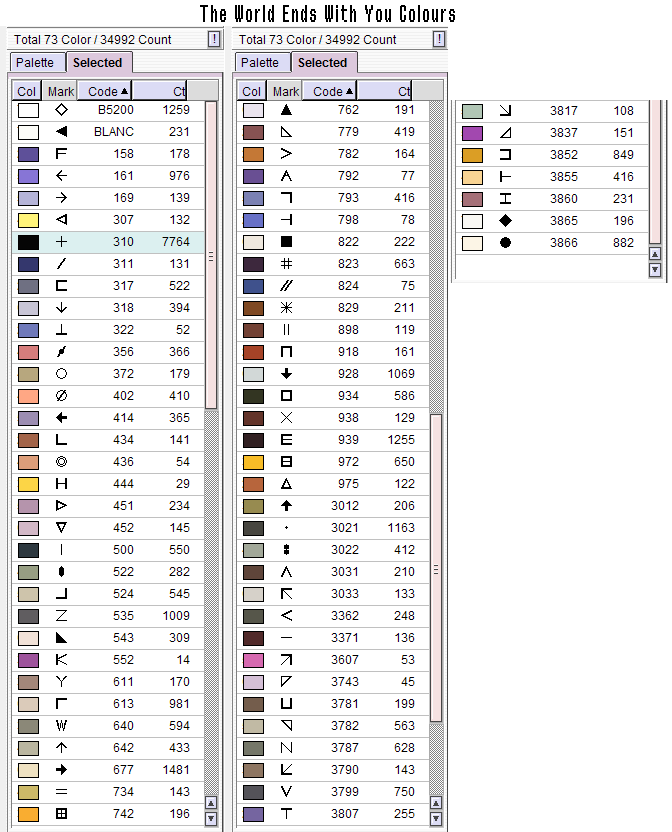The image size is (672, 832).
Task: Click the count value 7764
Action: pyautogui.click(x=176, y=242)
